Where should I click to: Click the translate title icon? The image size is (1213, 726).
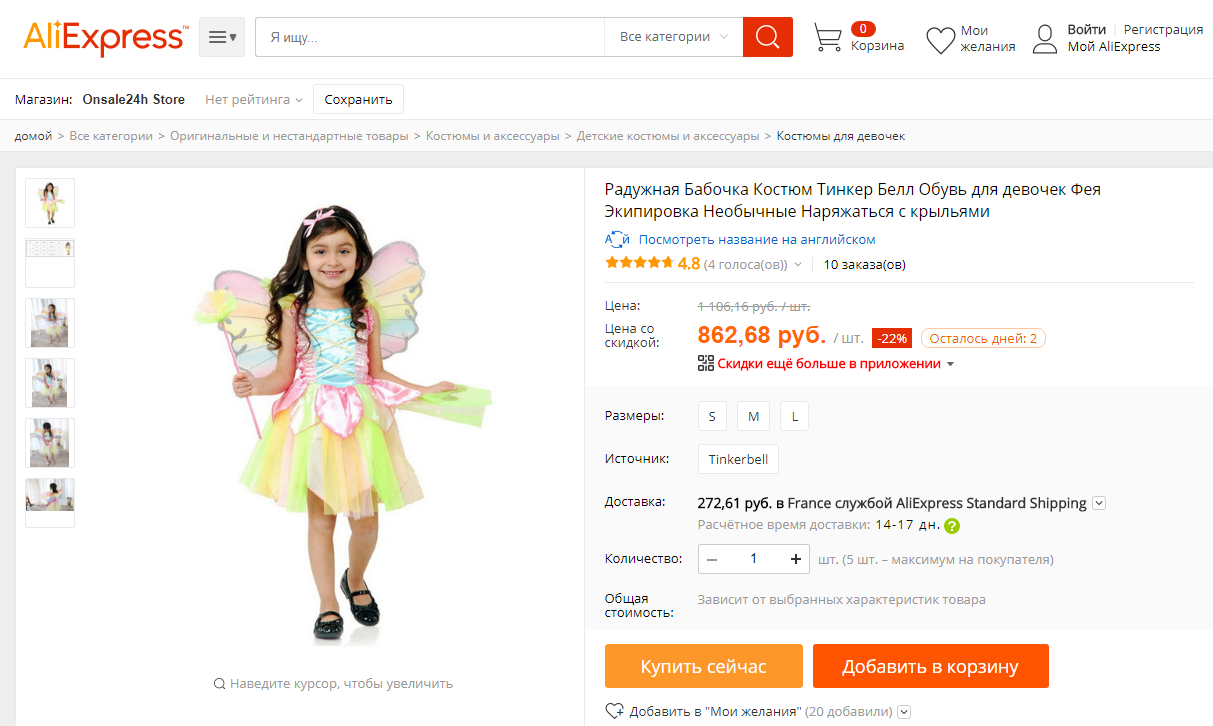coord(617,239)
